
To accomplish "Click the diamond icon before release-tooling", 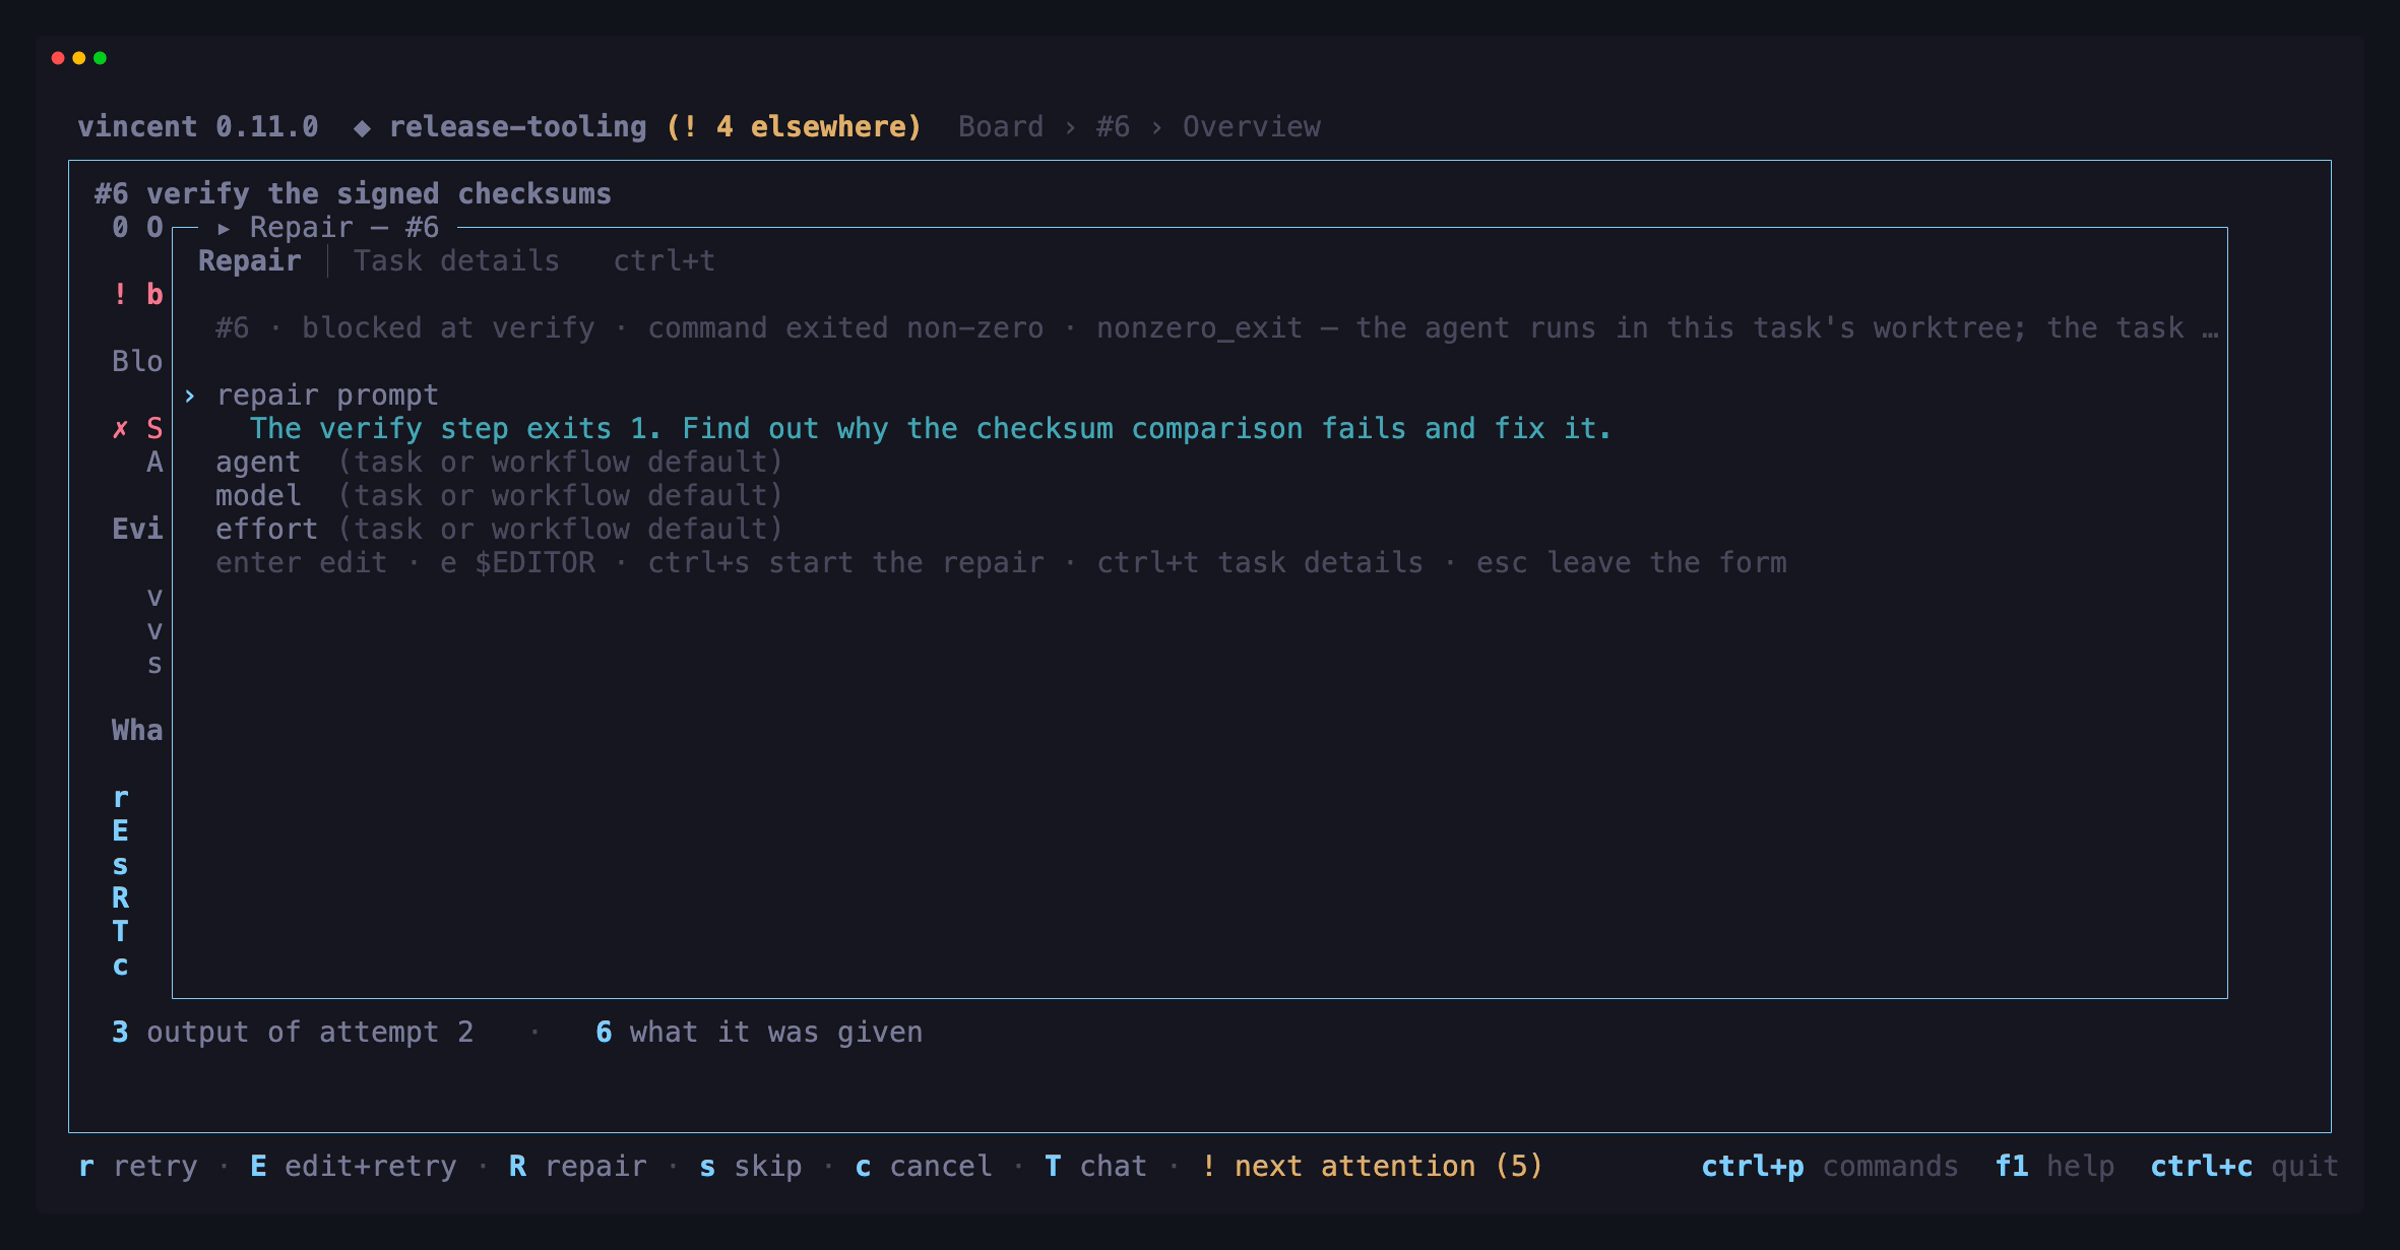I will click(x=362, y=128).
